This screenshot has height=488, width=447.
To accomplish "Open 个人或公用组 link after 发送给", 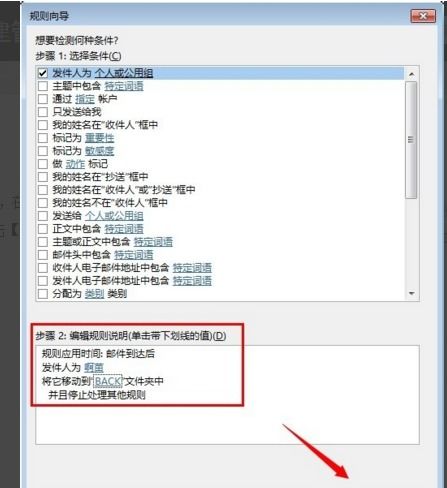I will pos(114,216).
